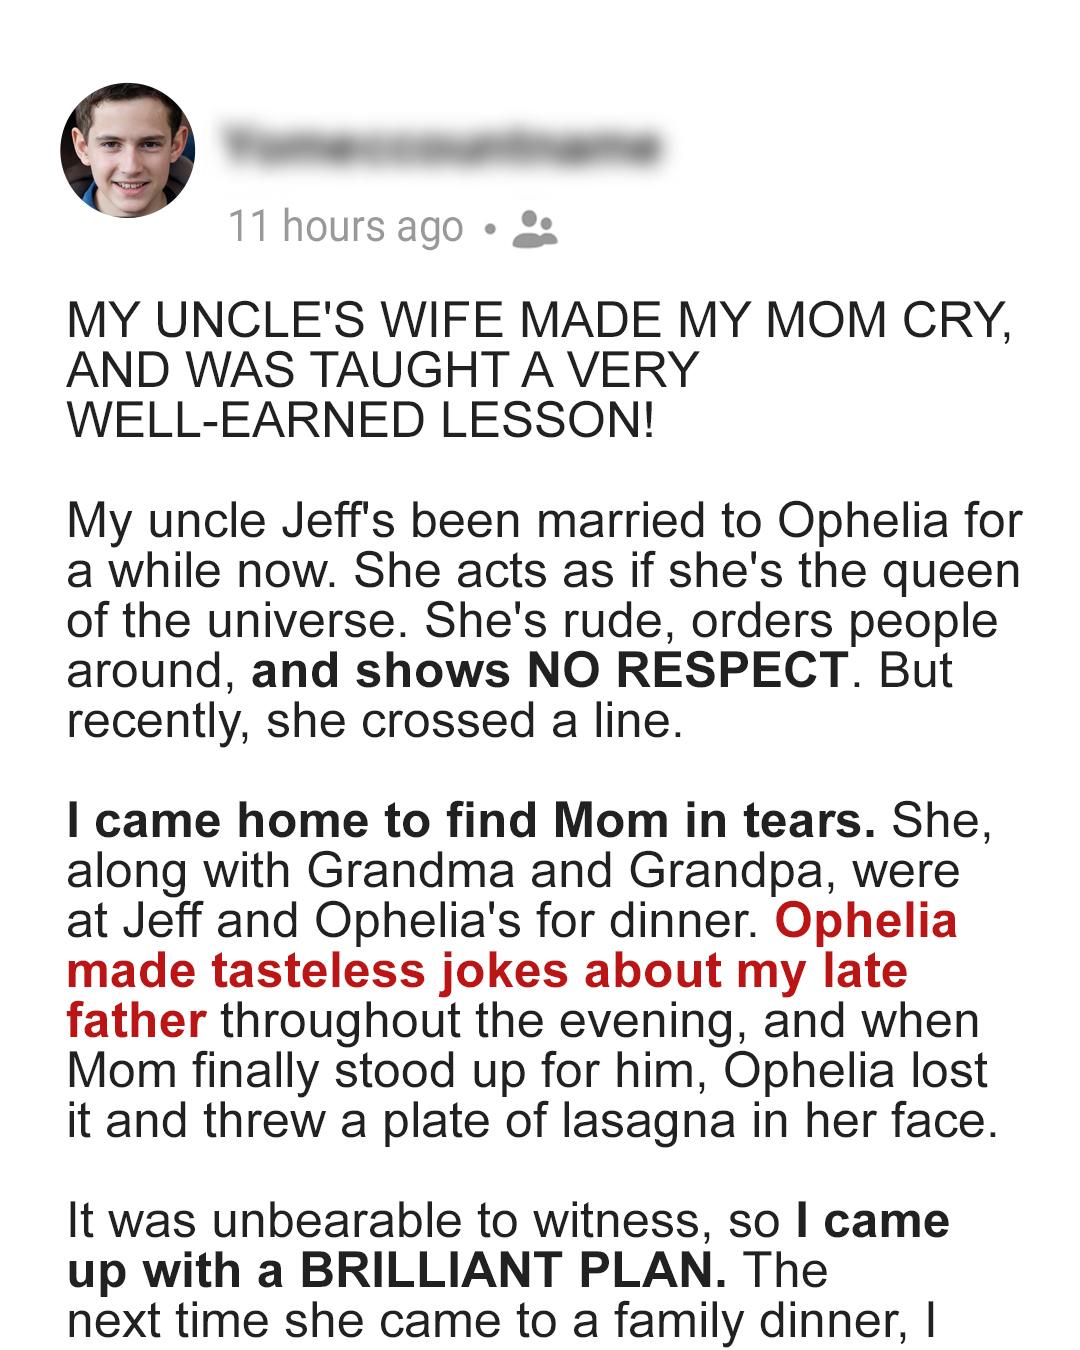The height and width of the screenshot is (1350, 1080).
Task: Click the line 'AND WAS TAUGHT A VERY'
Action: tap(383, 371)
